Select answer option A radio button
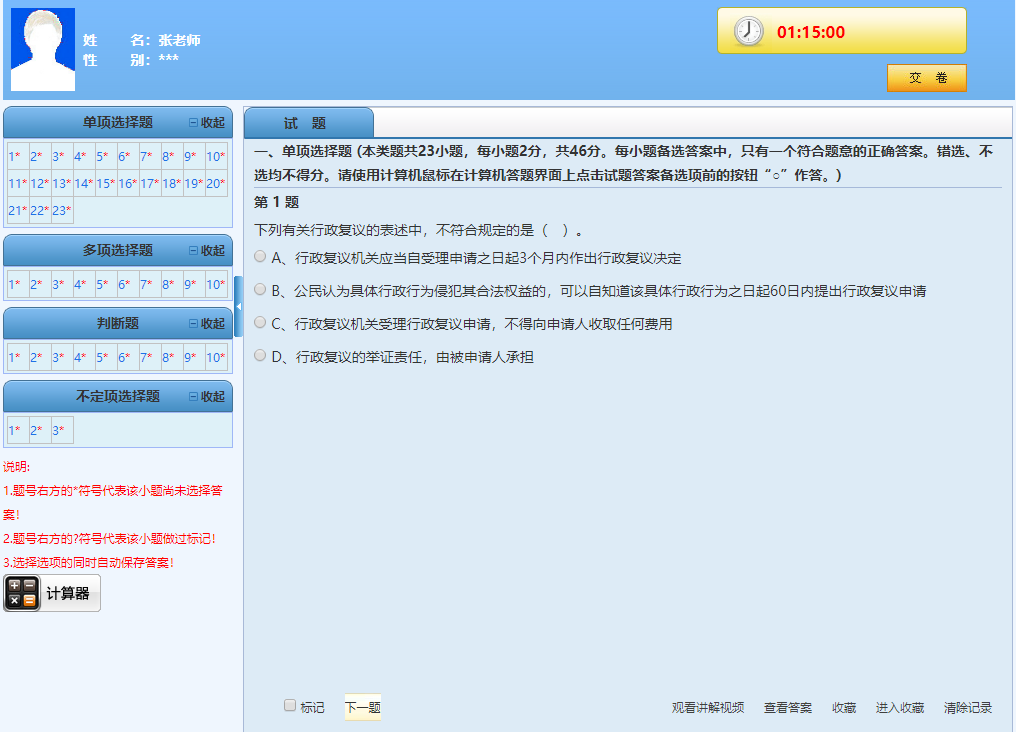Screen dimensions: 1016x732 point(261,257)
